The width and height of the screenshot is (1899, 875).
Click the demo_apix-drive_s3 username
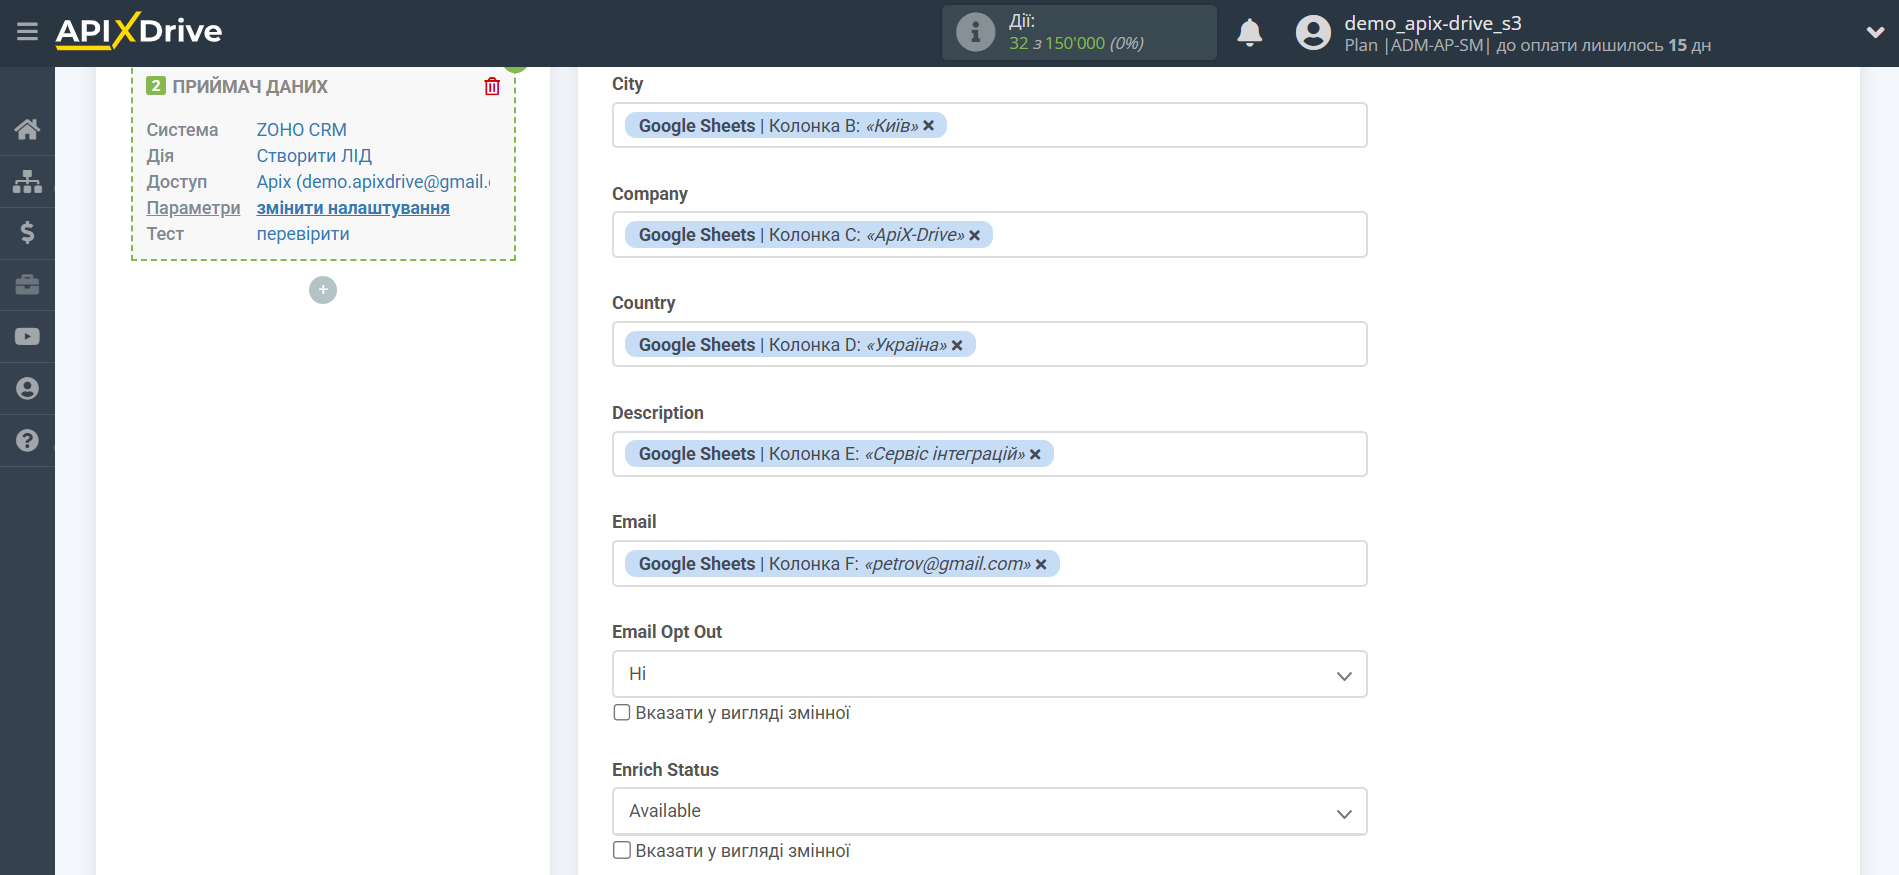(1433, 23)
